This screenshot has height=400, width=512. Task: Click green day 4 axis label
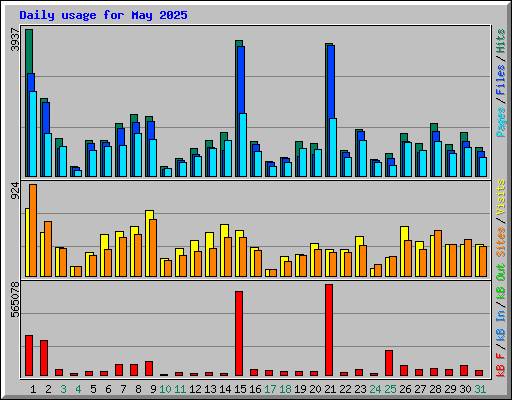78,389
